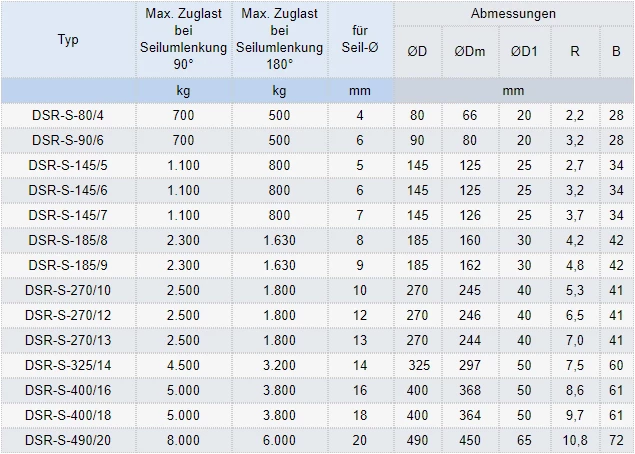Click the 10,8 radius value
635x454 pixels.
click(x=574, y=439)
